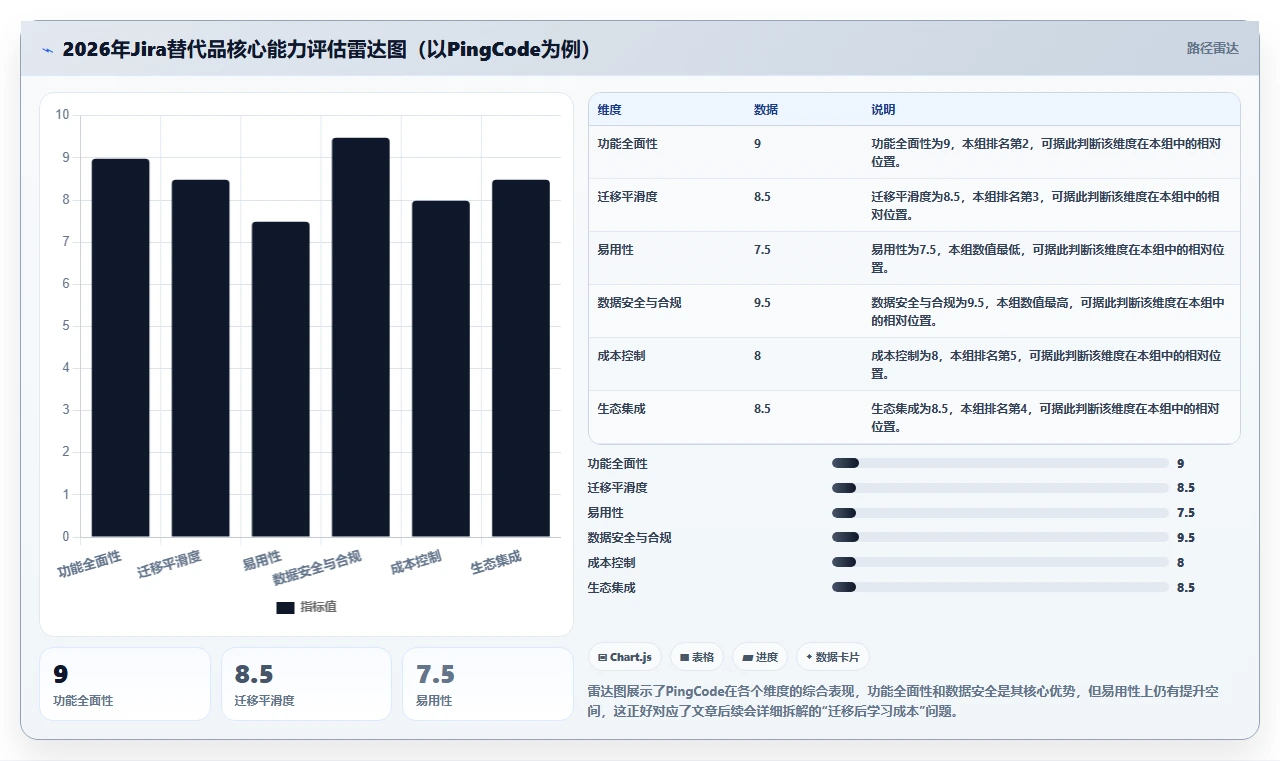Click the summary paragraph about PingCode
The width and height of the screenshot is (1280, 761).
903,702
